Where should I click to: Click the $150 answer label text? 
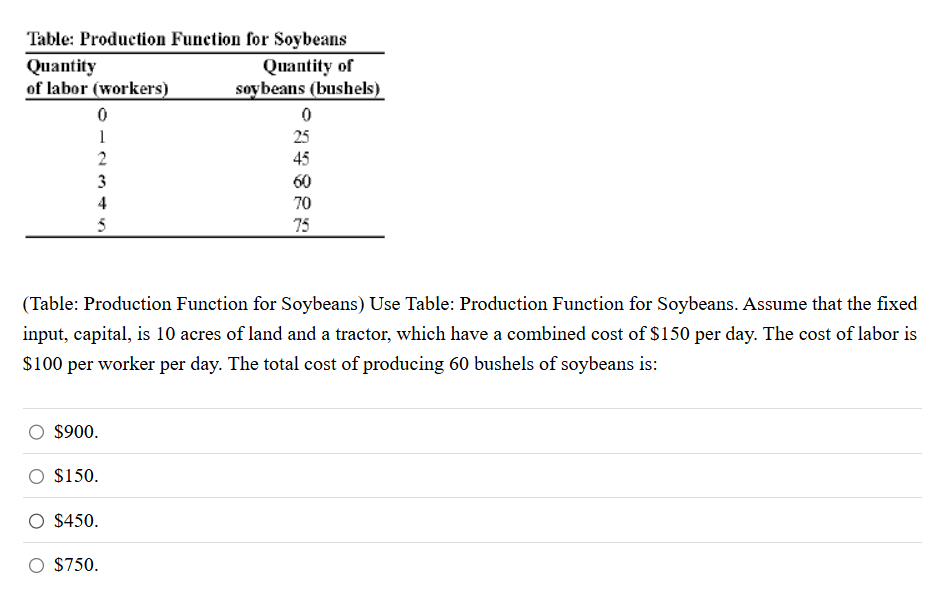pyautogui.click(x=75, y=476)
